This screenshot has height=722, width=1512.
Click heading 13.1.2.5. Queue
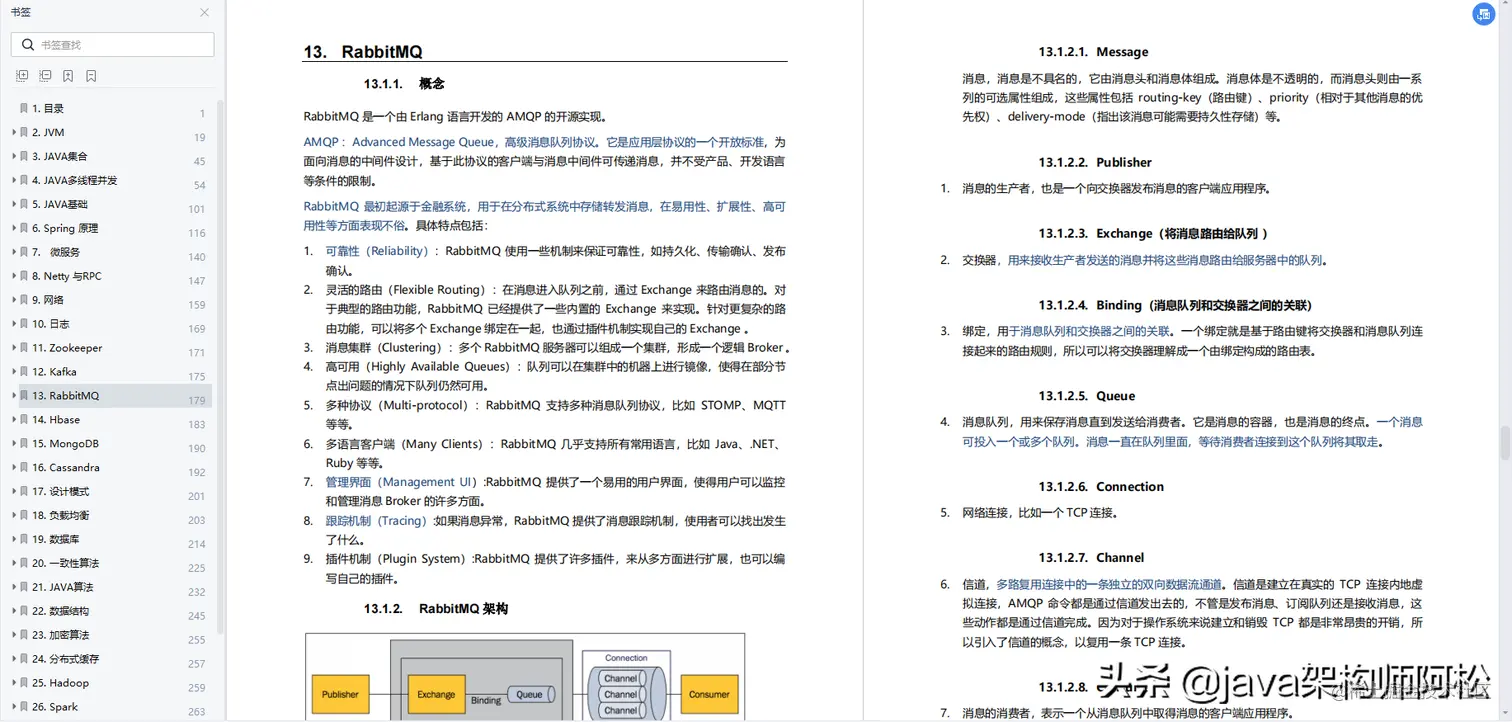pyautogui.click(x=1087, y=396)
